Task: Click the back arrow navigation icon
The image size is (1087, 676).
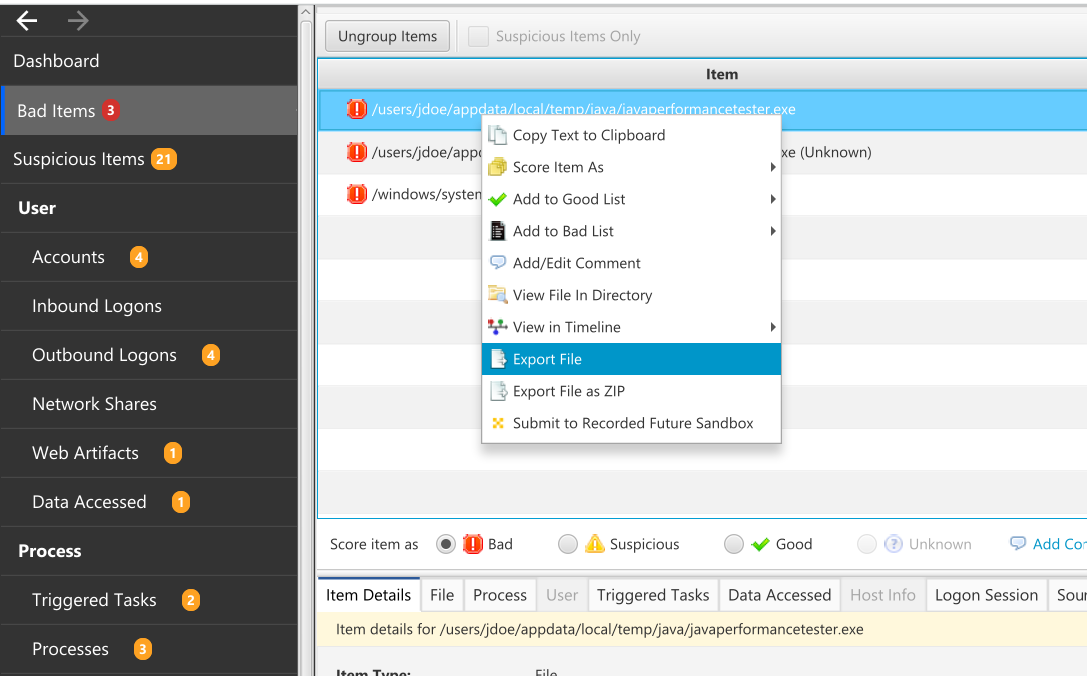Action: pyautogui.click(x=27, y=20)
